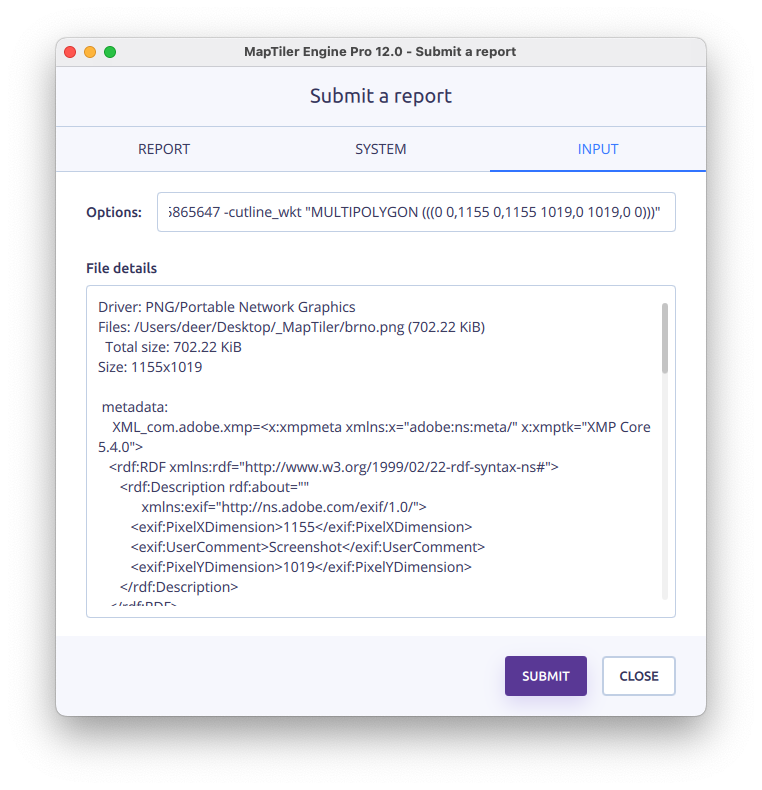Click the Submit a report heading
762x790 pixels.
pos(381,96)
